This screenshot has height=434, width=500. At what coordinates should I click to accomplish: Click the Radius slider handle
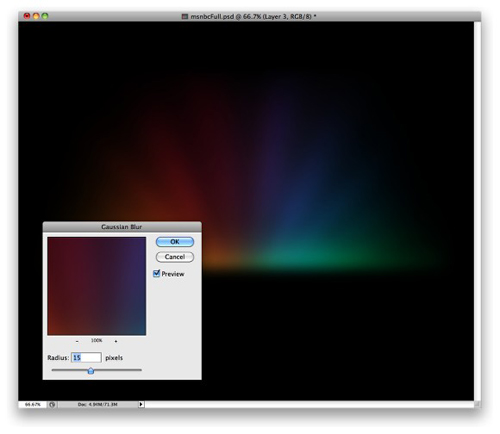click(91, 371)
